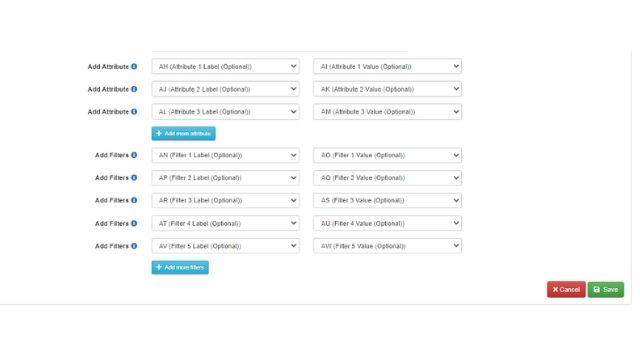Expand the AN Filter 1 Label dropdown
Image resolution: width=640 pixels, height=360 pixels.
pyautogui.click(x=225, y=155)
